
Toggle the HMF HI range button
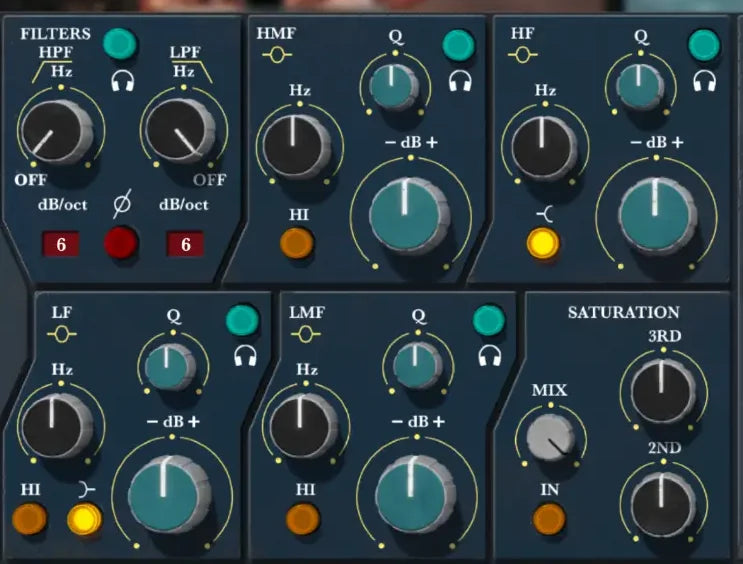pos(297,243)
